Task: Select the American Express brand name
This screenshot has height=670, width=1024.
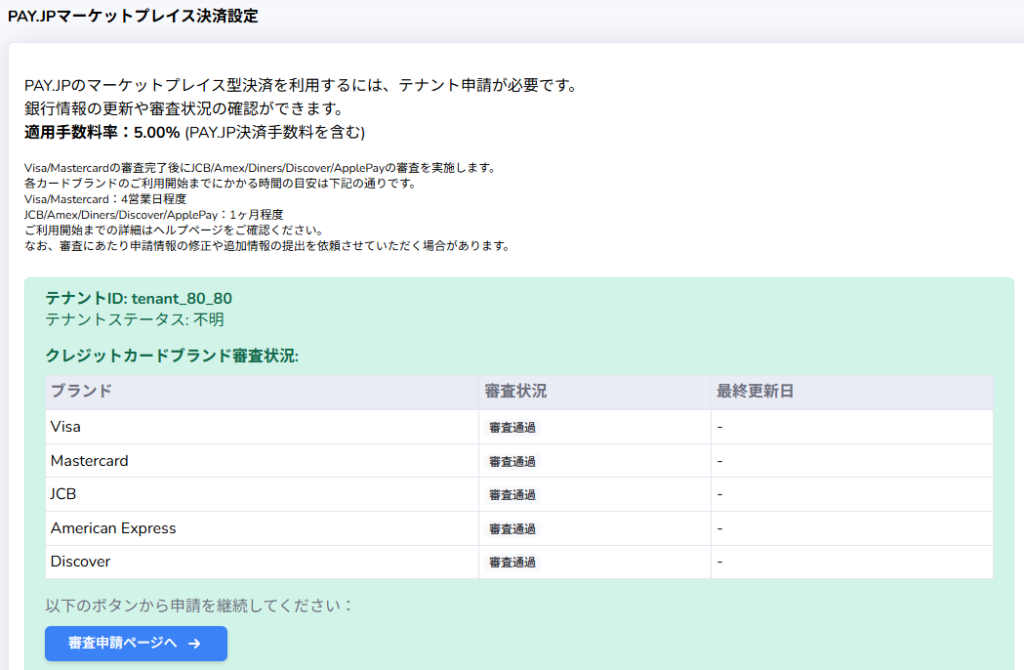Action: (113, 528)
